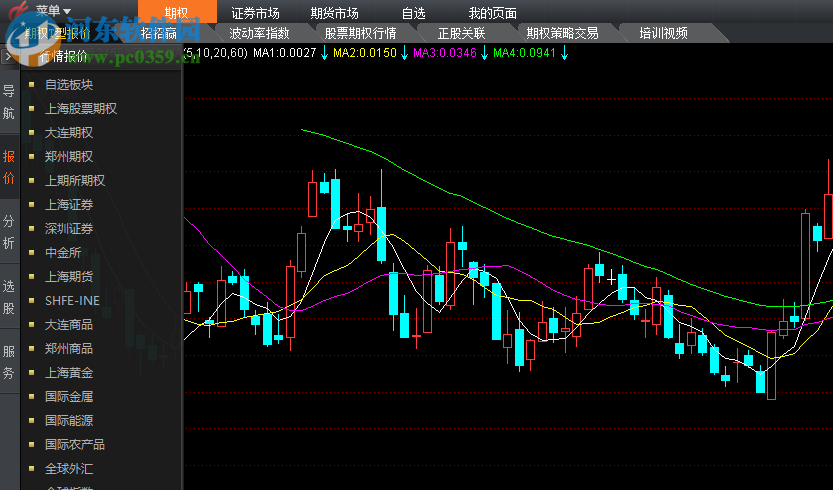This screenshot has width=833, height=490.
Task: Choose 大连期权 from the quote list
Action: (69, 133)
